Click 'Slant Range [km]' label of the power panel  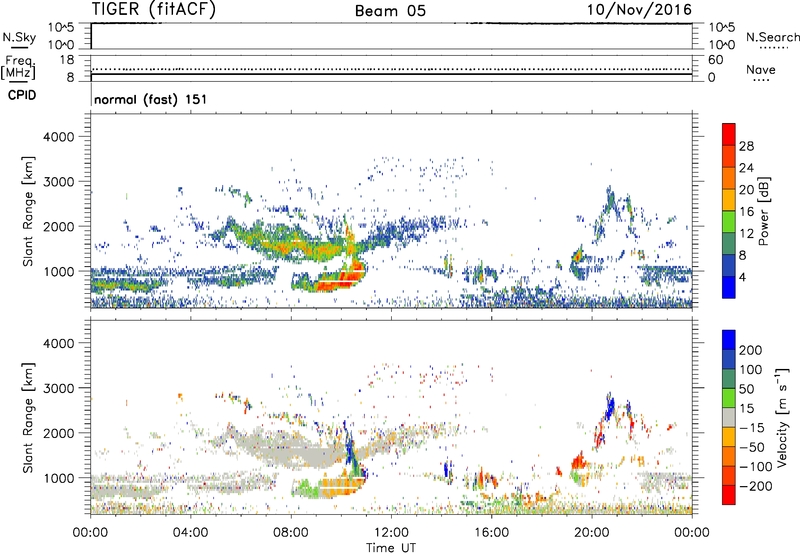(28, 211)
